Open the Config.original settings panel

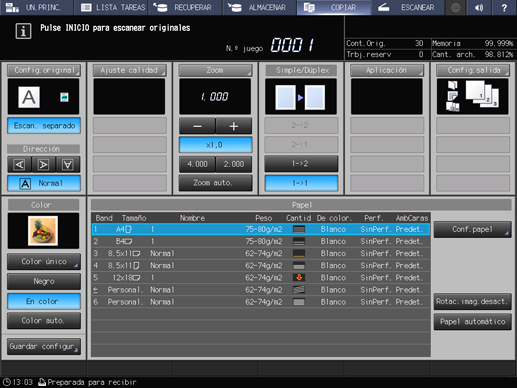pos(44,70)
